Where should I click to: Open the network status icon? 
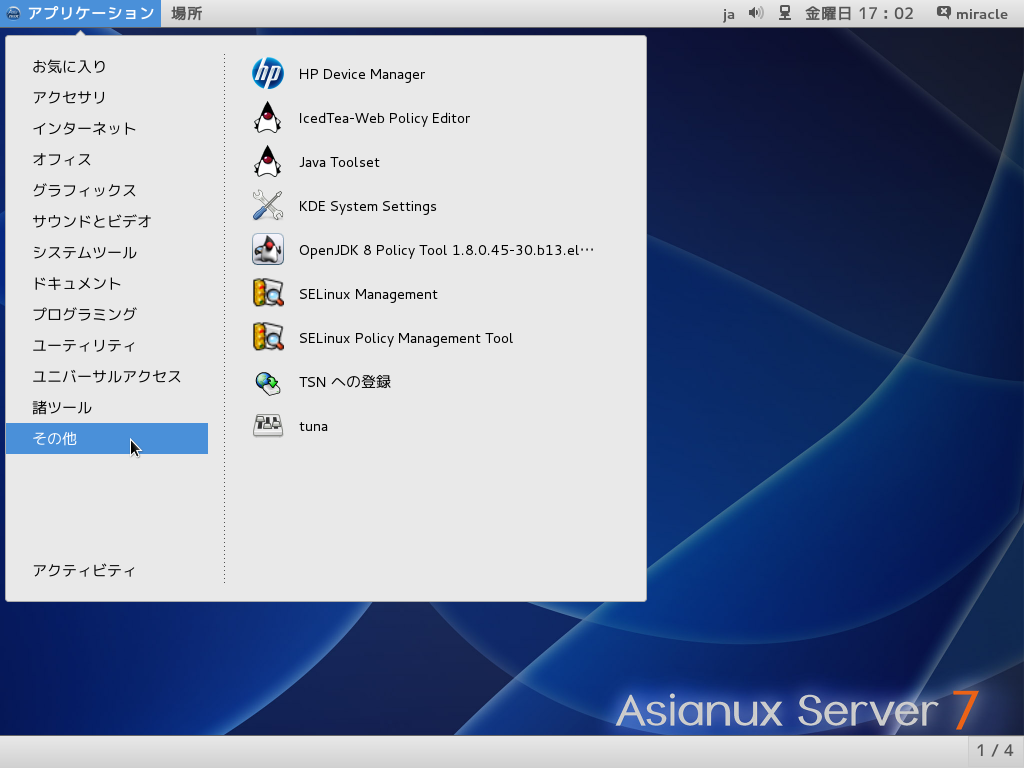pos(785,13)
